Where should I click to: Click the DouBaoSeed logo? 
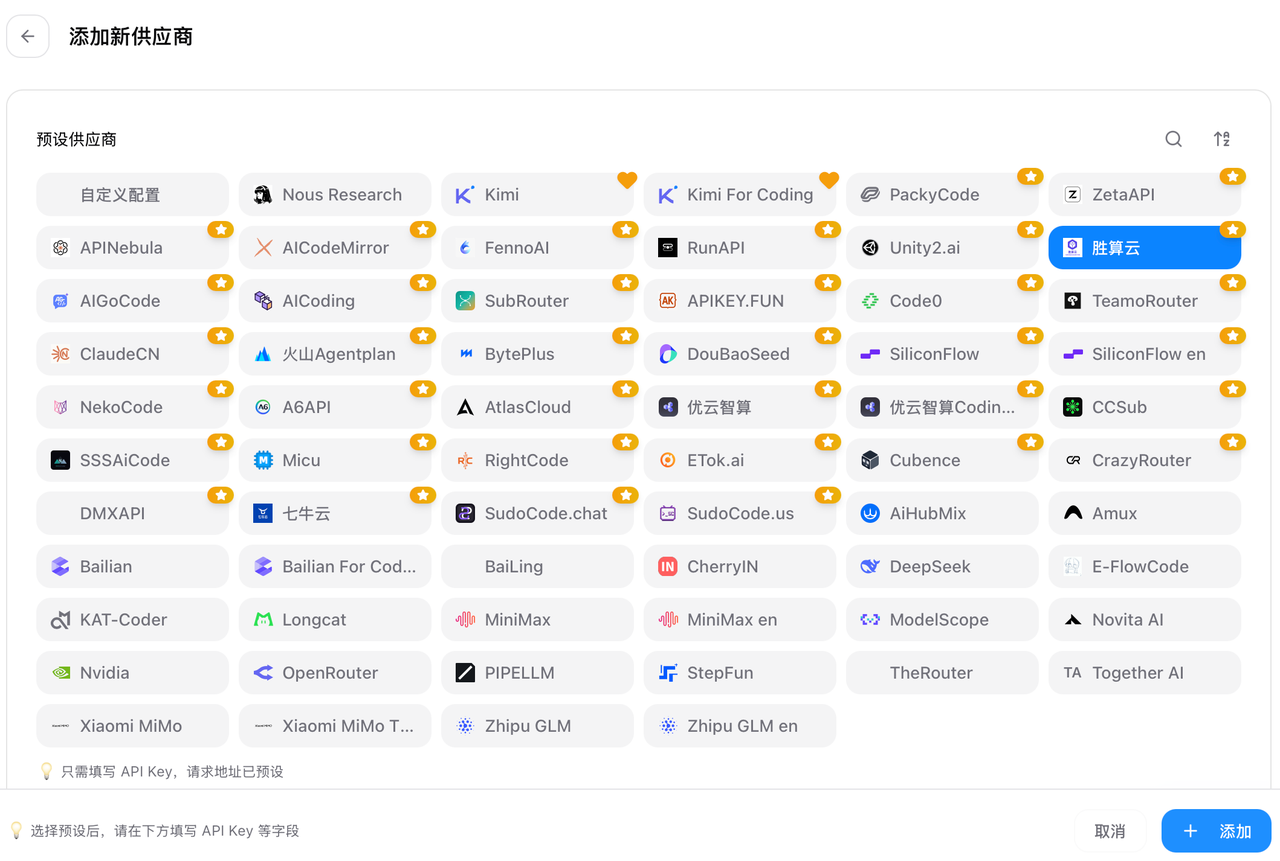668,354
